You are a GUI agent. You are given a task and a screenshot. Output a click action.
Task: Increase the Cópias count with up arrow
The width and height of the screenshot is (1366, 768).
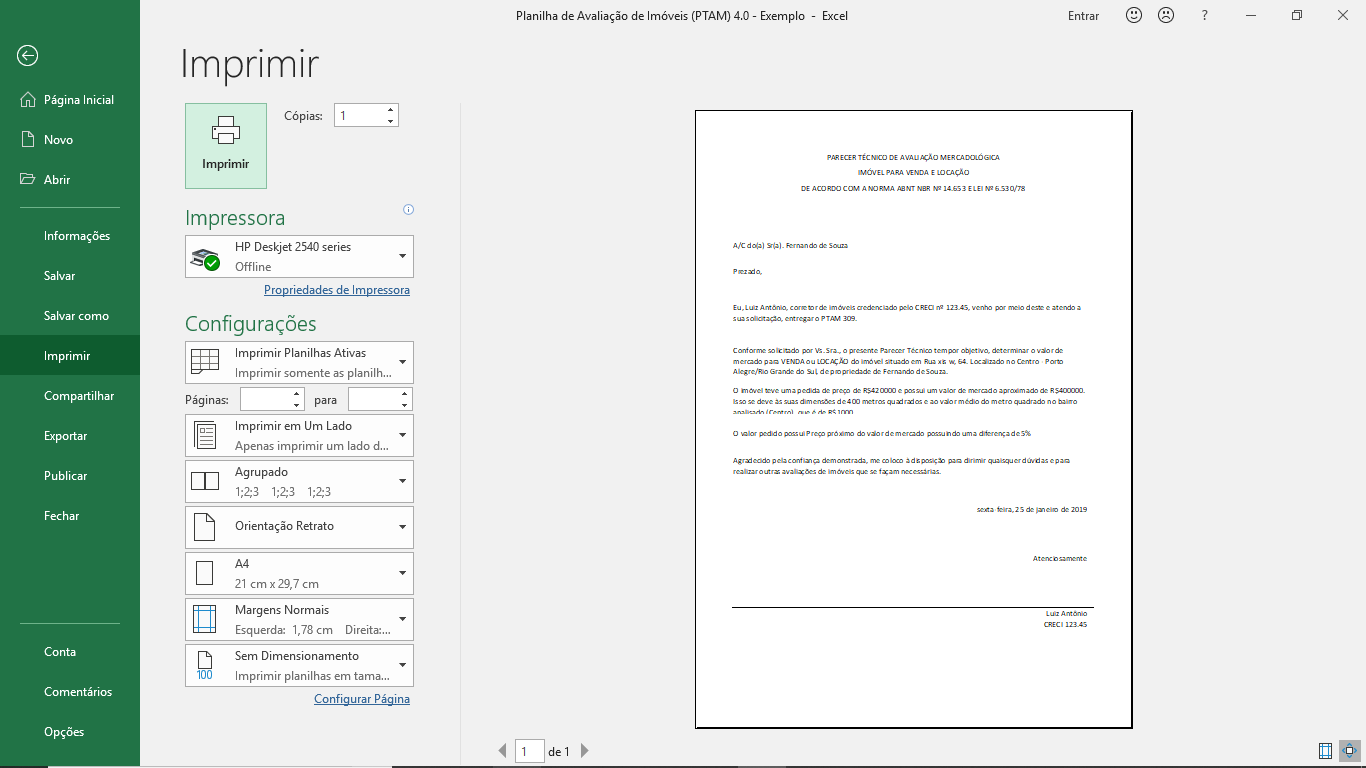[x=390, y=110]
